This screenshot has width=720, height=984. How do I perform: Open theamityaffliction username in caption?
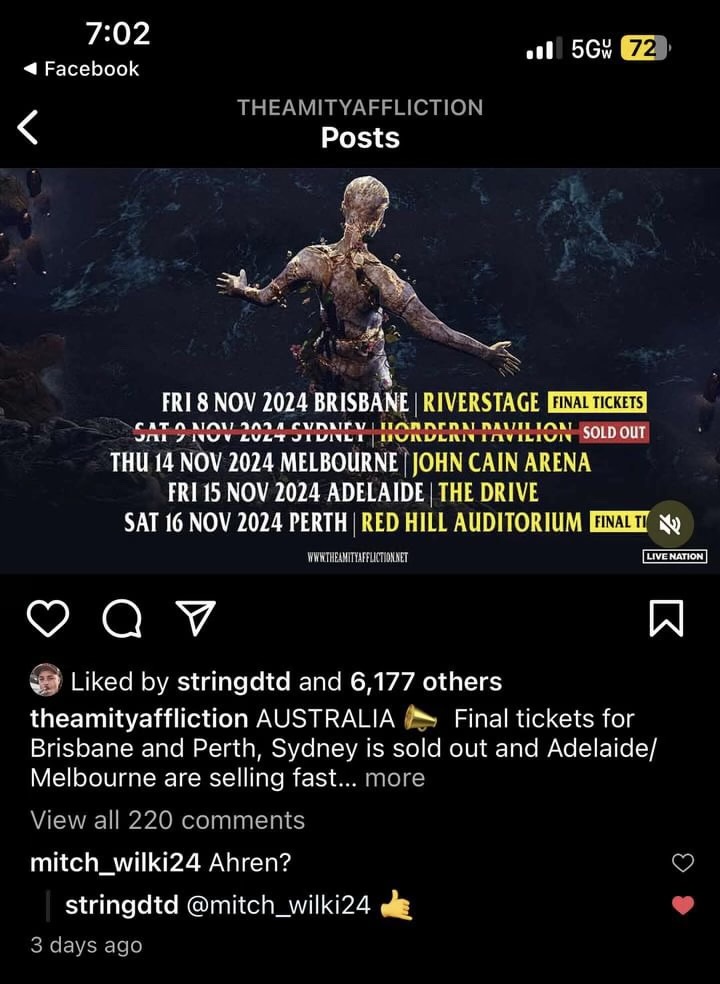(x=139, y=719)
